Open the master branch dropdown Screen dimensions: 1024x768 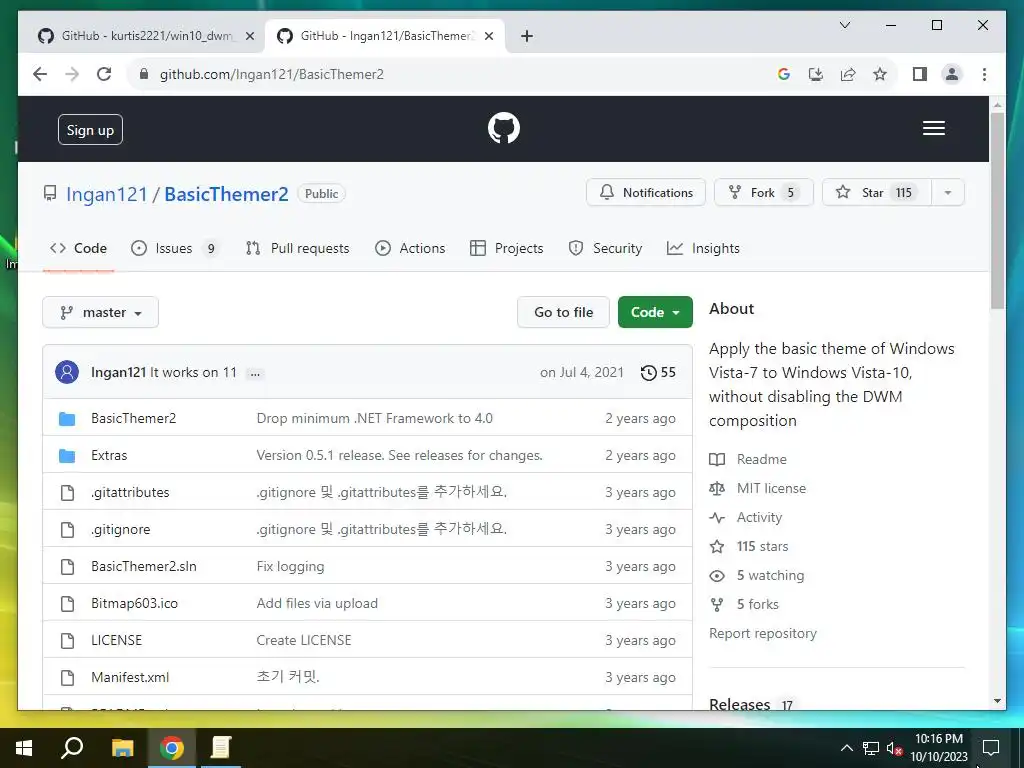click(101, 313)
